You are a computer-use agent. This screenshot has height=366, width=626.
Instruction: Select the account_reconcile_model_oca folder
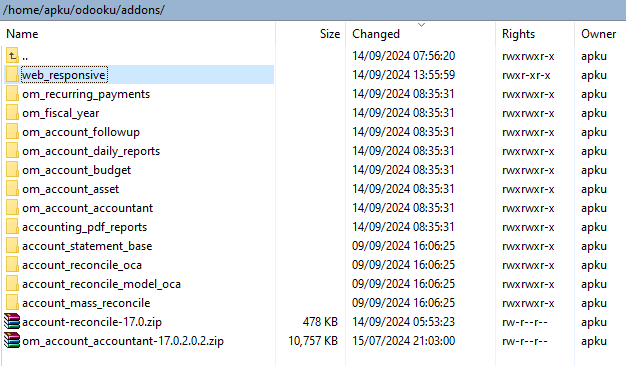(101, 284)
